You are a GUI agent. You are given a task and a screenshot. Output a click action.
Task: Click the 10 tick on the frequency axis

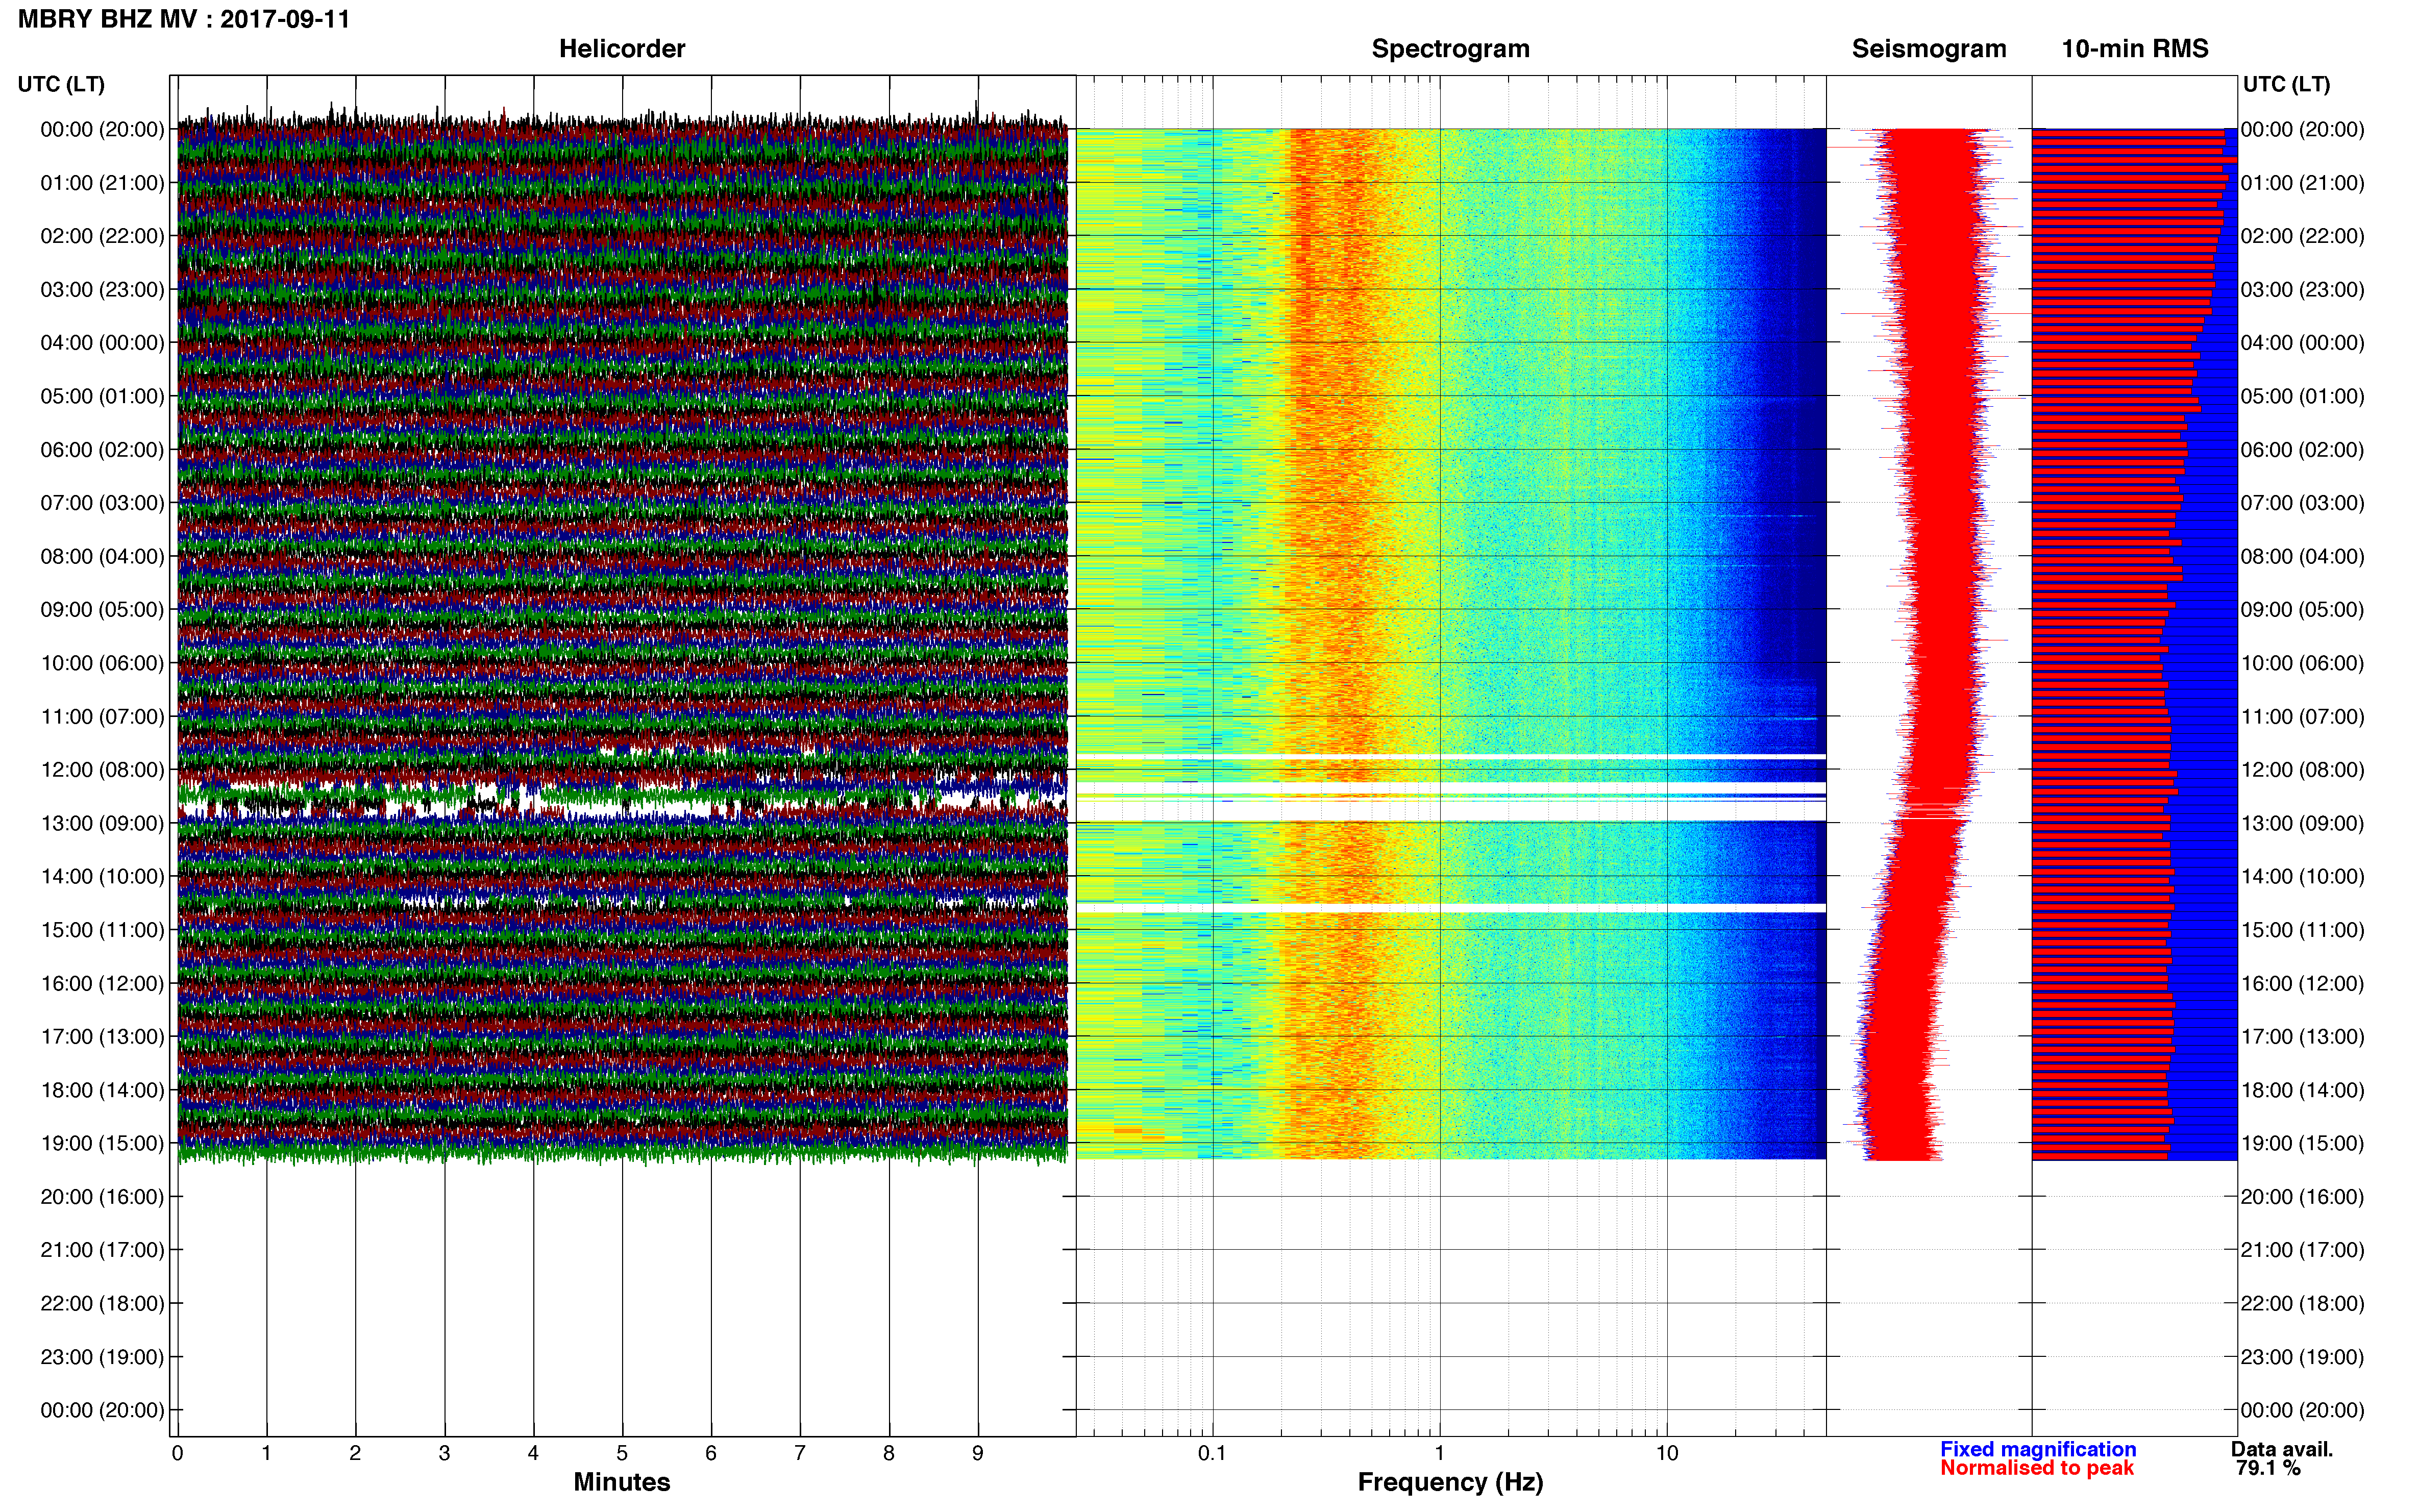coord(1667,1453)
